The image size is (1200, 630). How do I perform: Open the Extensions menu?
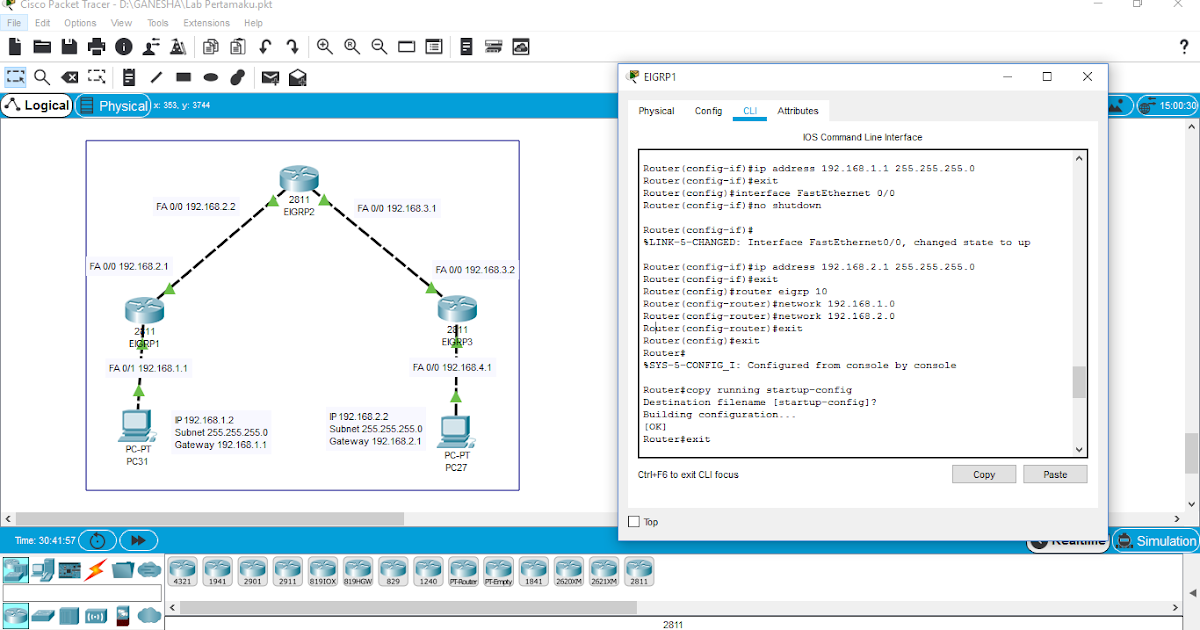click(x=206, y=22)
